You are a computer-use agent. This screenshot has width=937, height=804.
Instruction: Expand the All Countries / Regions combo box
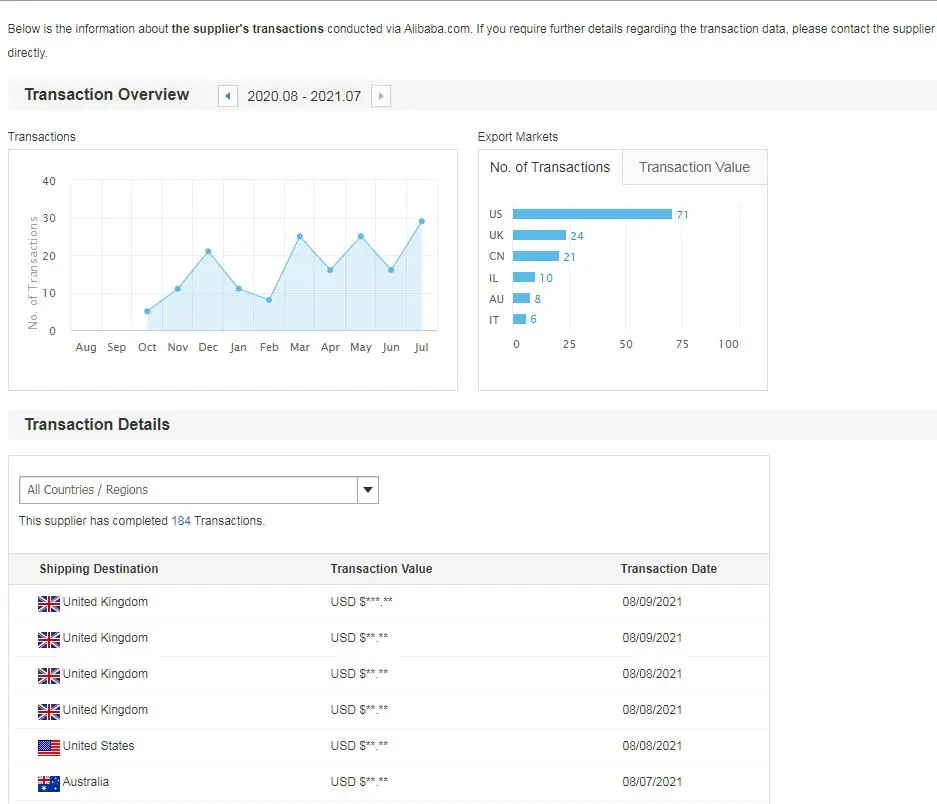coord(188,490)
